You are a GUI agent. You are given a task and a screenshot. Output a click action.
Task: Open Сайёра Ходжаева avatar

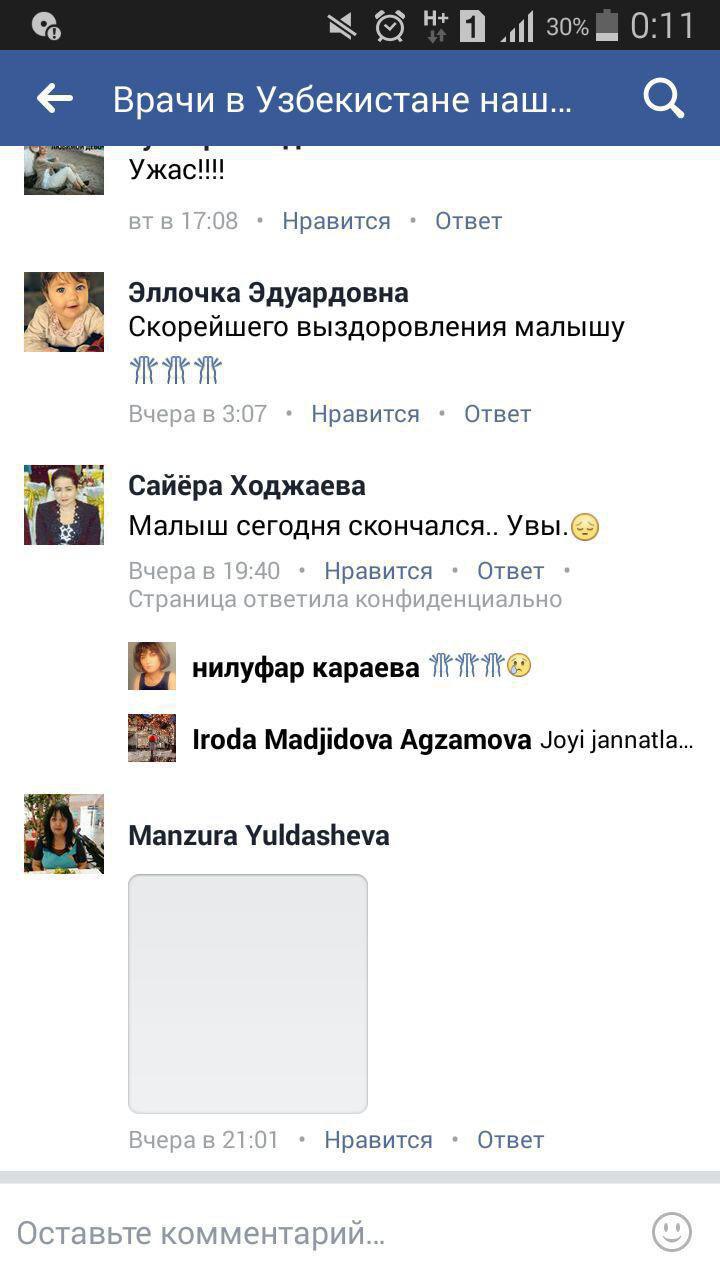64,505
